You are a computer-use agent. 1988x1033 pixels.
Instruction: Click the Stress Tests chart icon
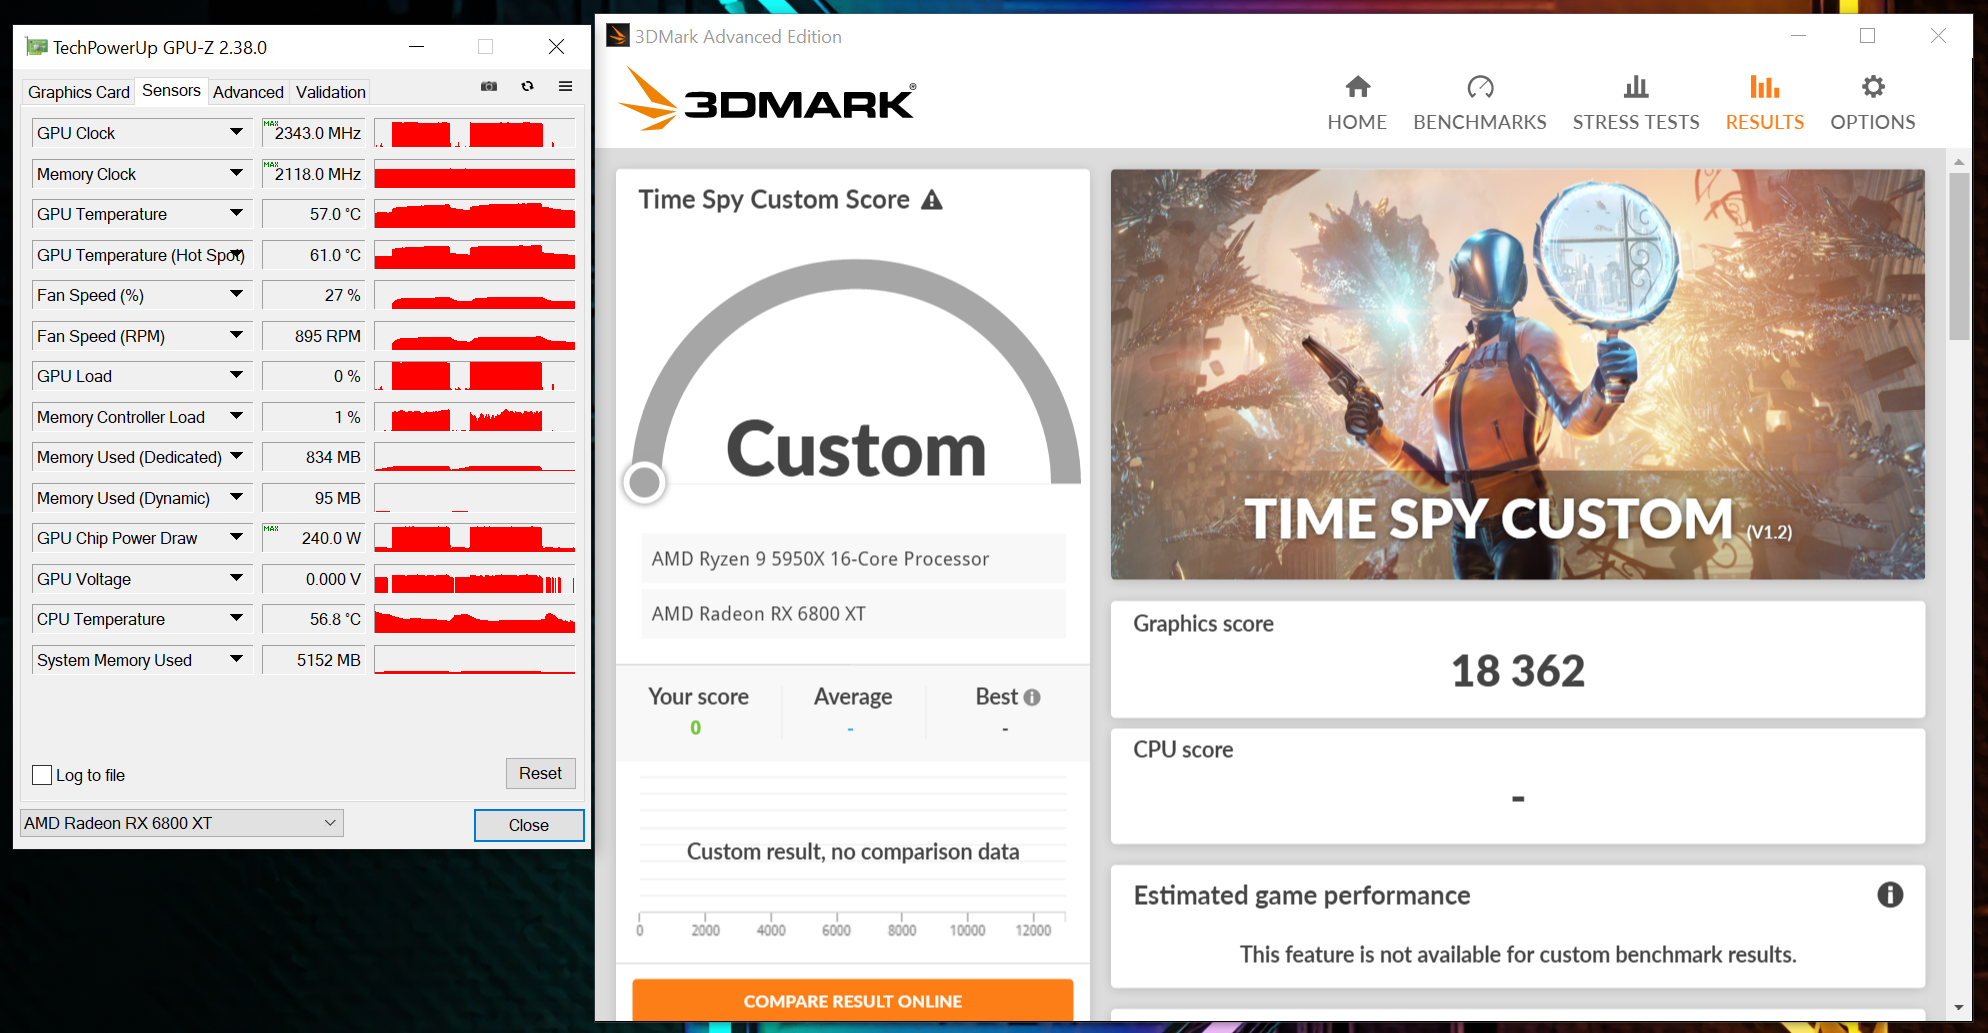pos(1636,87)
